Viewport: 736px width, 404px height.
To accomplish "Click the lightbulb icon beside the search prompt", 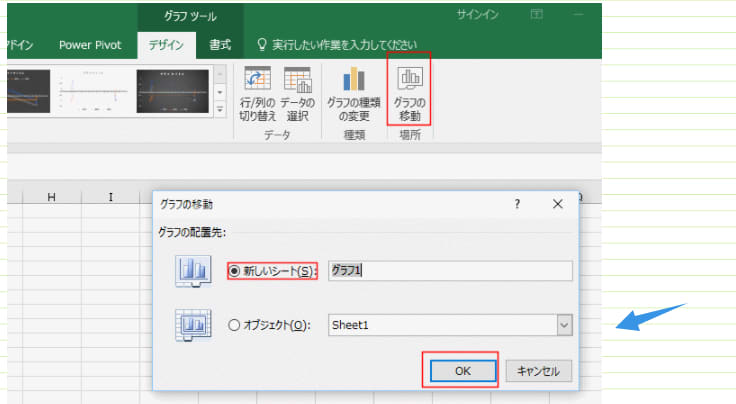I will tap(263, 45).
